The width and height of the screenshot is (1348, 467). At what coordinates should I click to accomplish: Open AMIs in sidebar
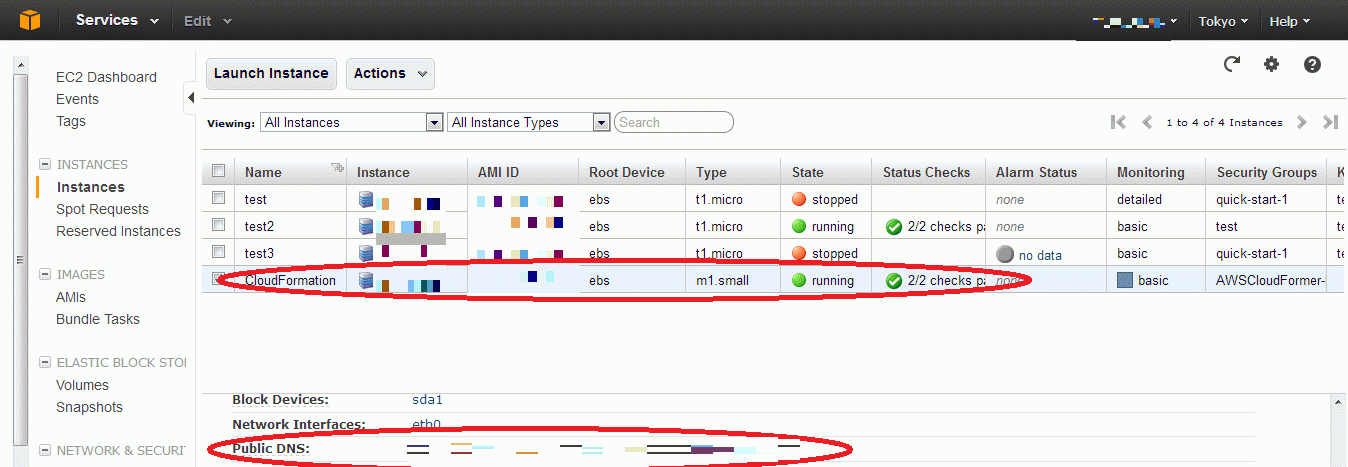[71, 297]
